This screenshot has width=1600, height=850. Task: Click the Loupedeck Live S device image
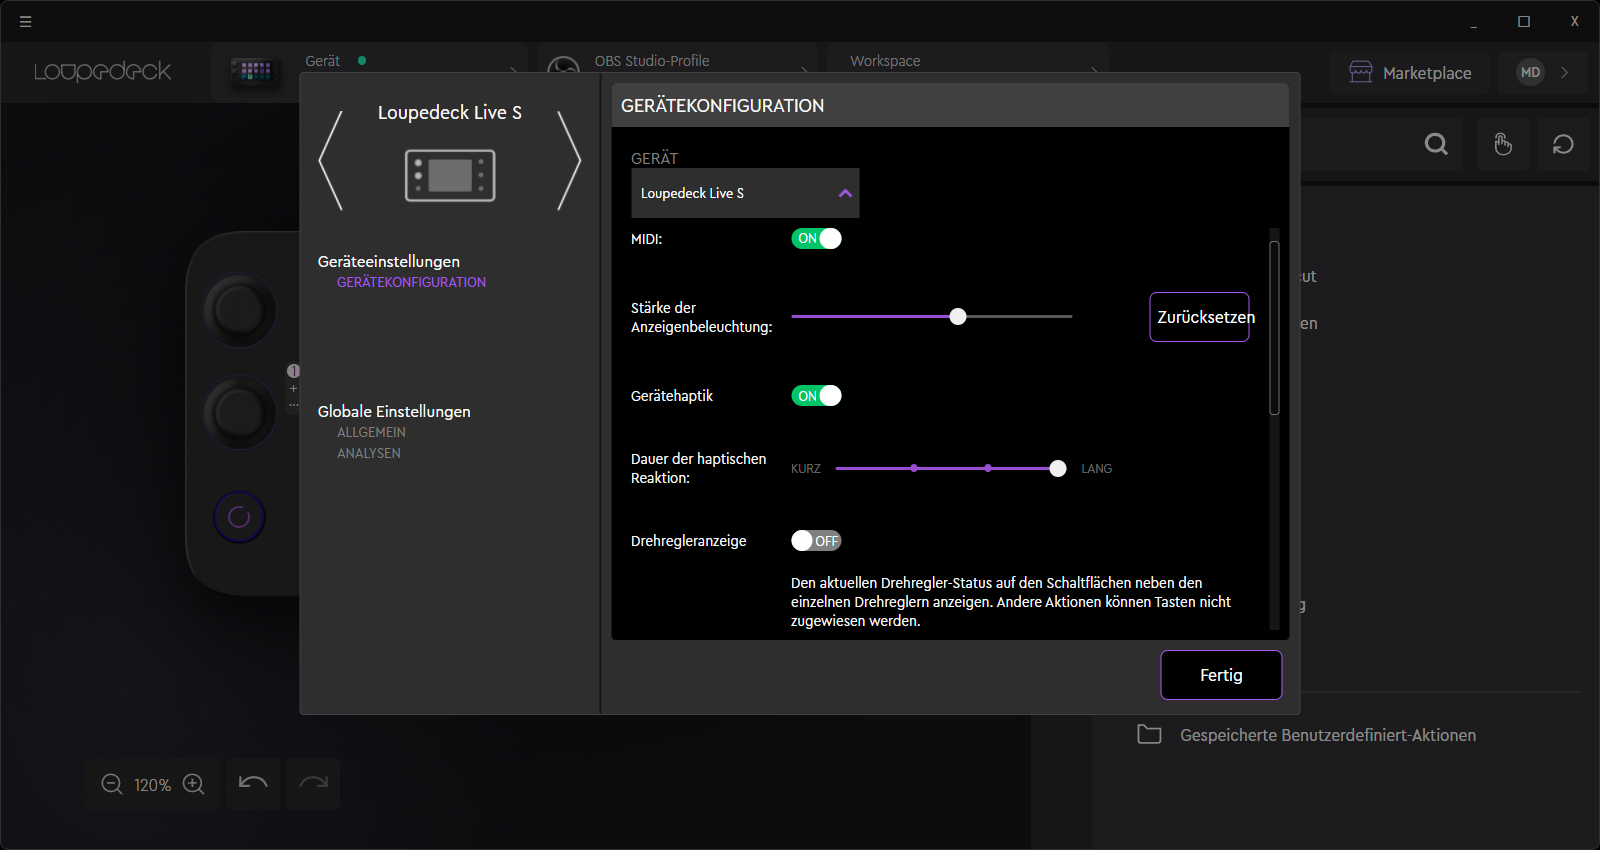[450, 175]
